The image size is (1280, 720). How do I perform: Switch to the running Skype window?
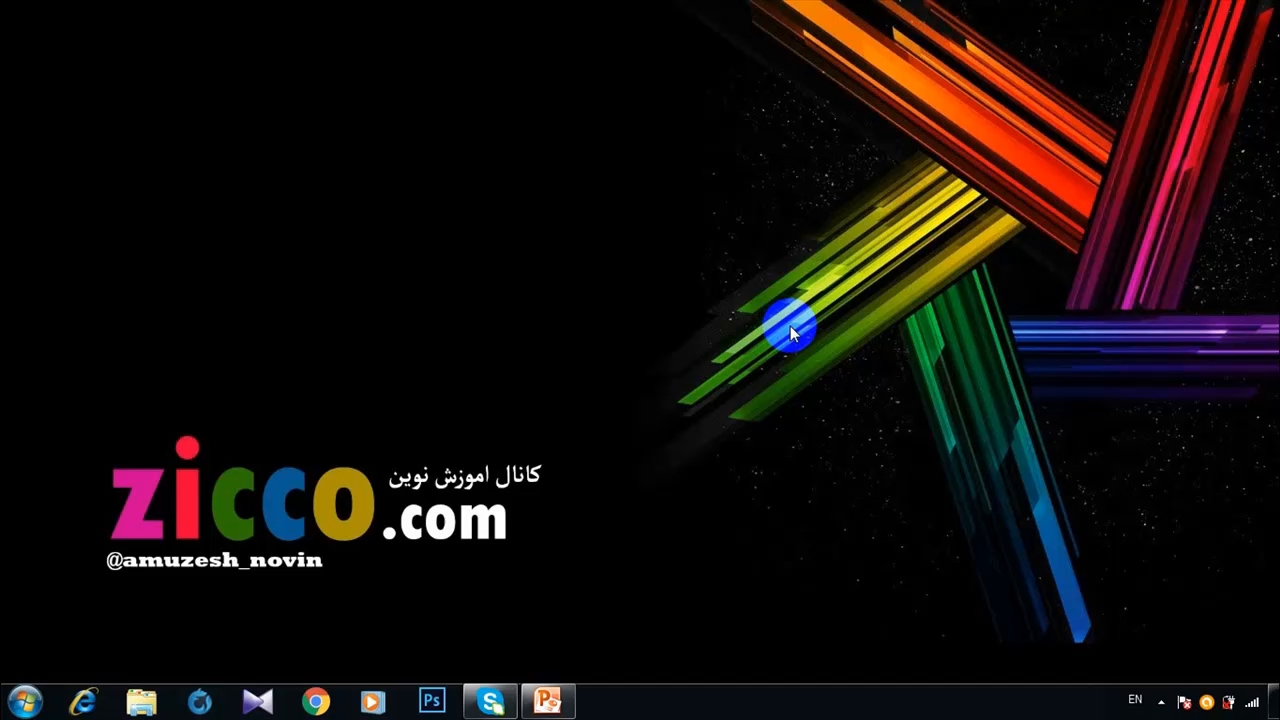pos(490,701)
